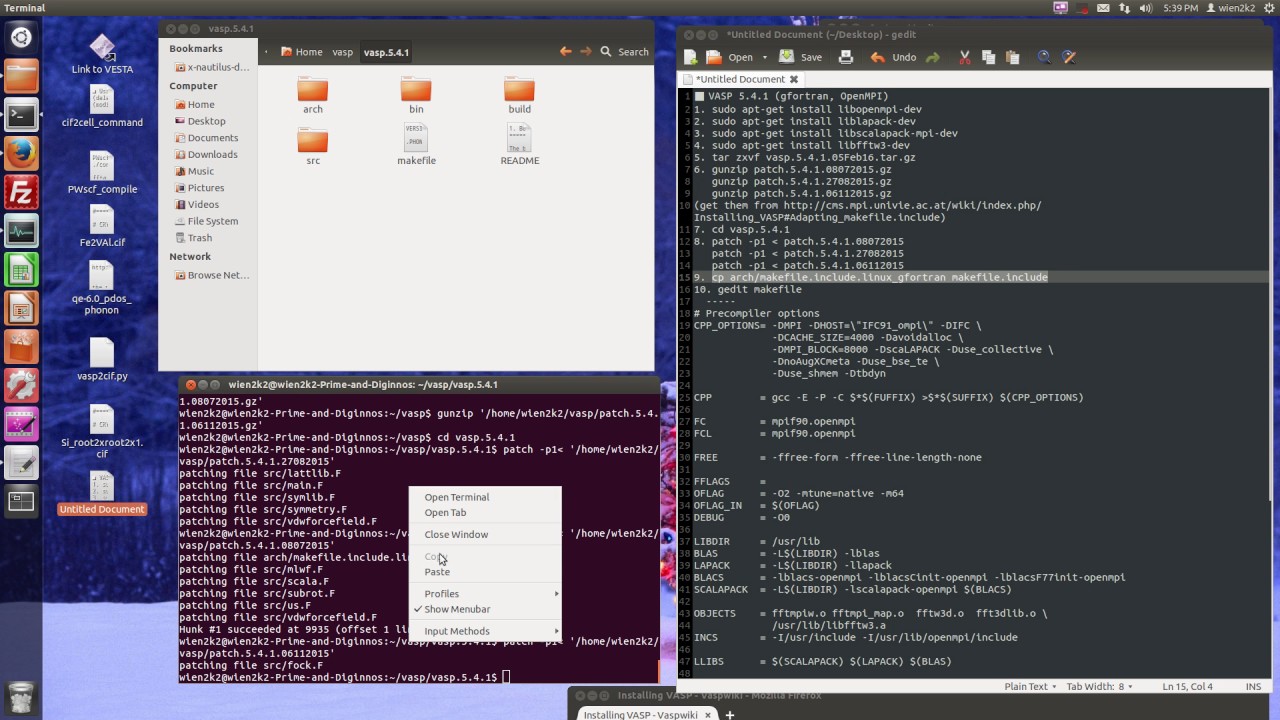Open LibreOffice Calc from the launcher
Image resolution: width=1280 pixels, height=720 pixels.
click(x=21, y=270)
